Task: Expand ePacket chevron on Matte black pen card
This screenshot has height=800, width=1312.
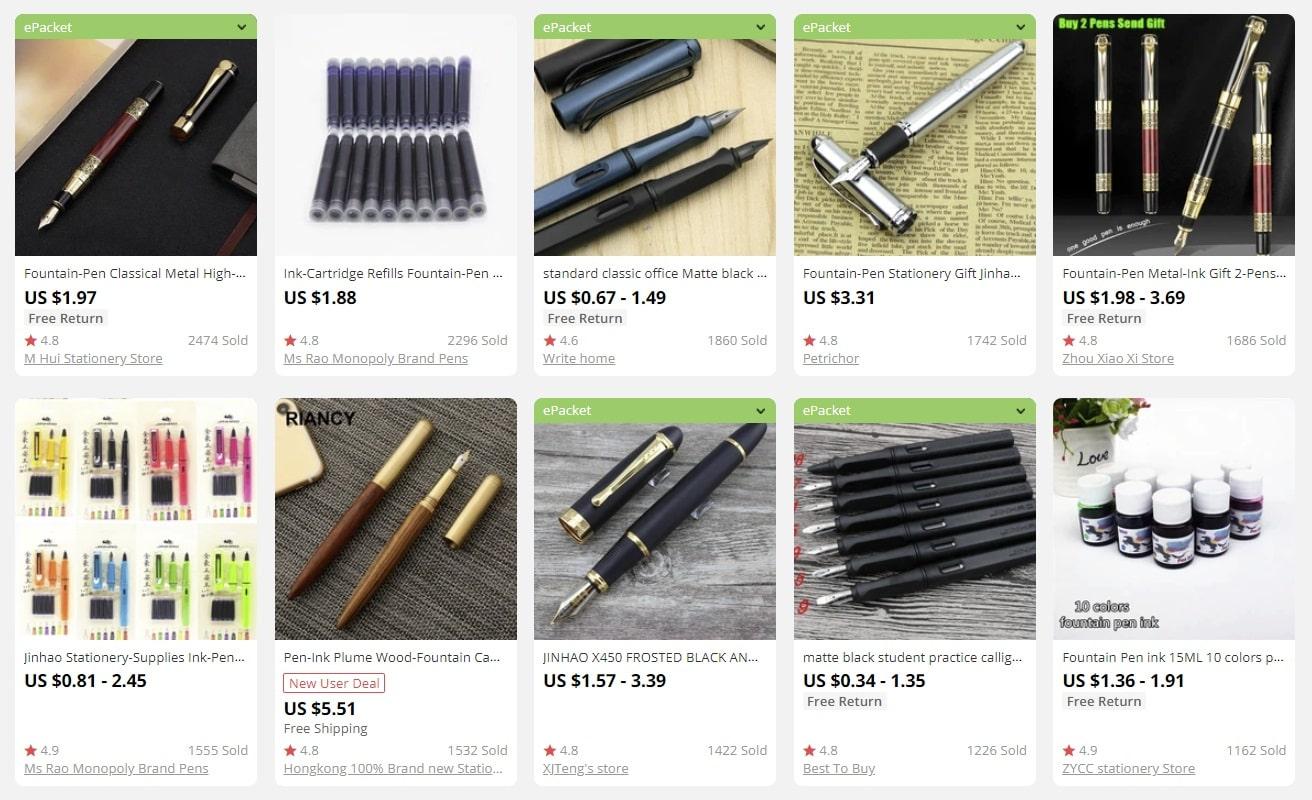Action: (x=761, y=27)
